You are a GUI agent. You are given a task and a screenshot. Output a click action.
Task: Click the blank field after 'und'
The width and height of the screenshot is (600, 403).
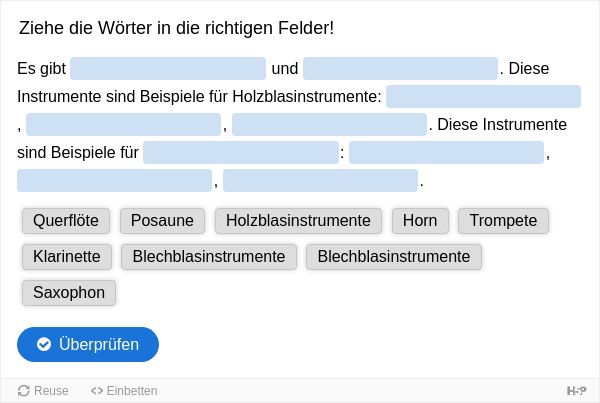coord(400,69)
